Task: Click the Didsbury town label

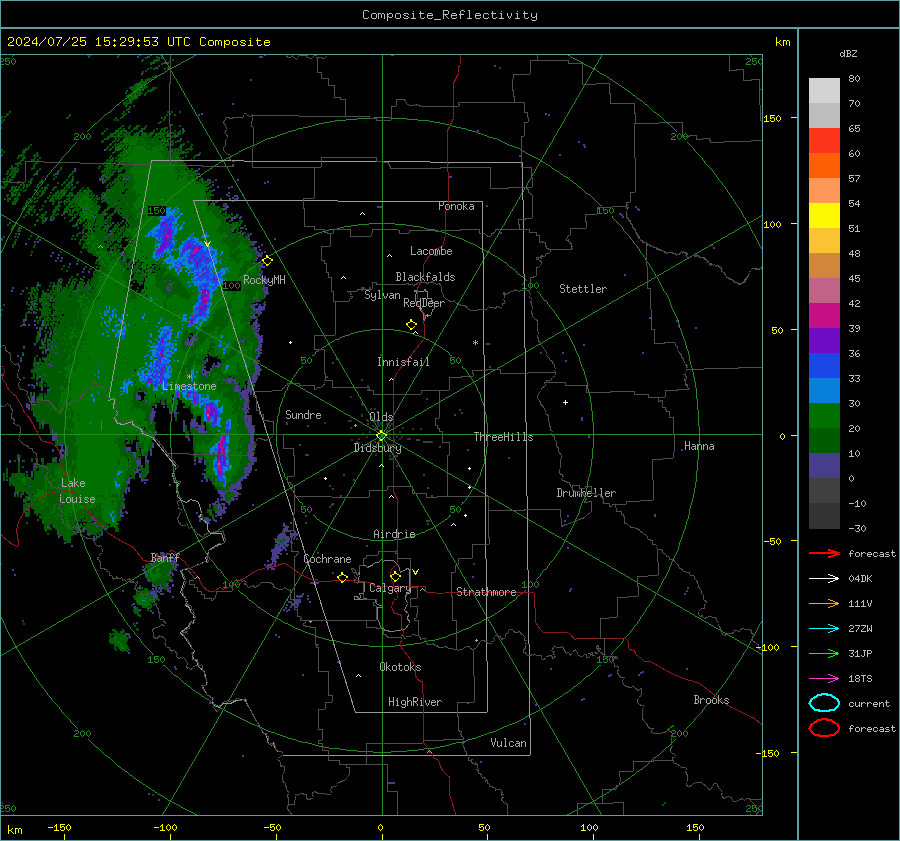Action: tap(378, 448)
